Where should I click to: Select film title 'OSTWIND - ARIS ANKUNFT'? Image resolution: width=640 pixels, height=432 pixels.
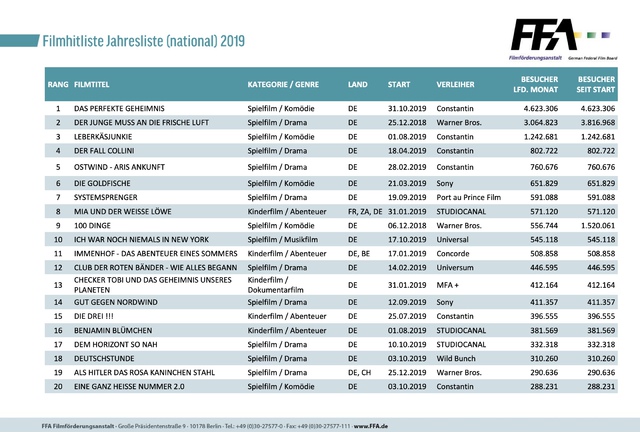coord(119,167)
